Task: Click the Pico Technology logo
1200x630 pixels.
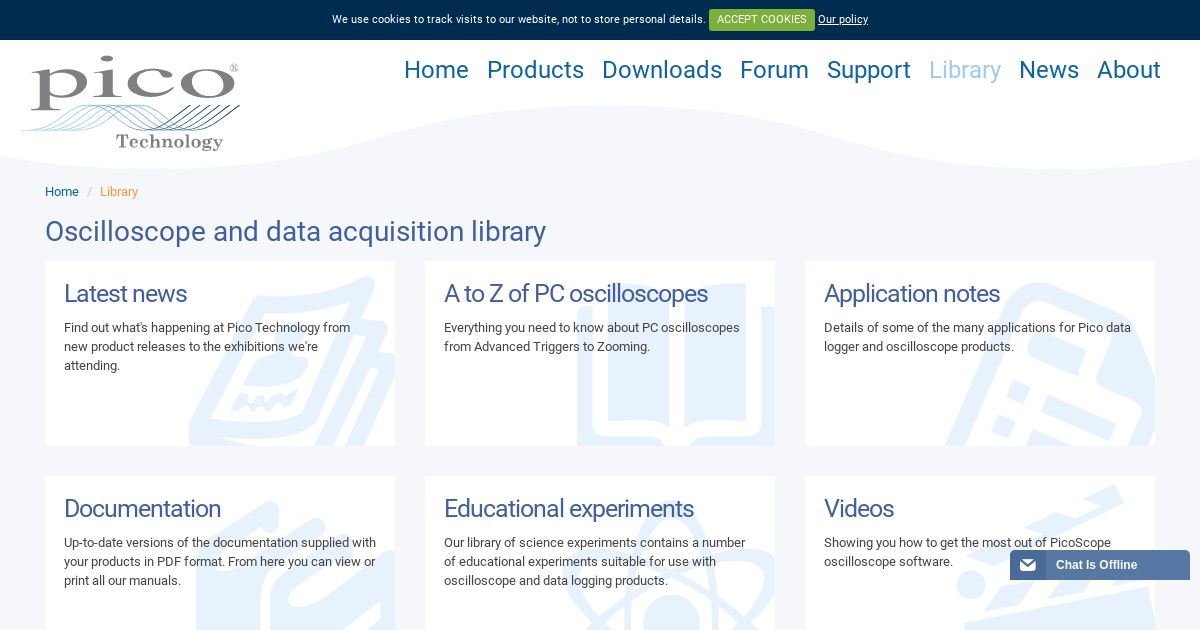Action: coord(130,103)
